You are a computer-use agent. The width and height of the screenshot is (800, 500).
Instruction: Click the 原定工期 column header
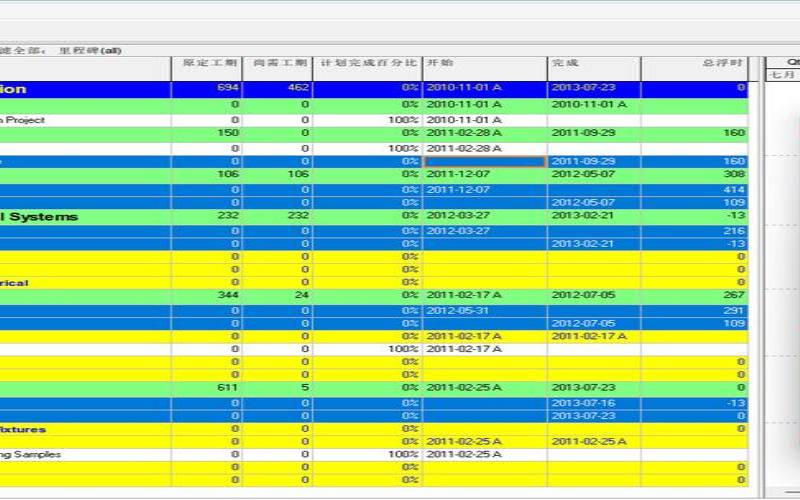(x=205, y=63)
